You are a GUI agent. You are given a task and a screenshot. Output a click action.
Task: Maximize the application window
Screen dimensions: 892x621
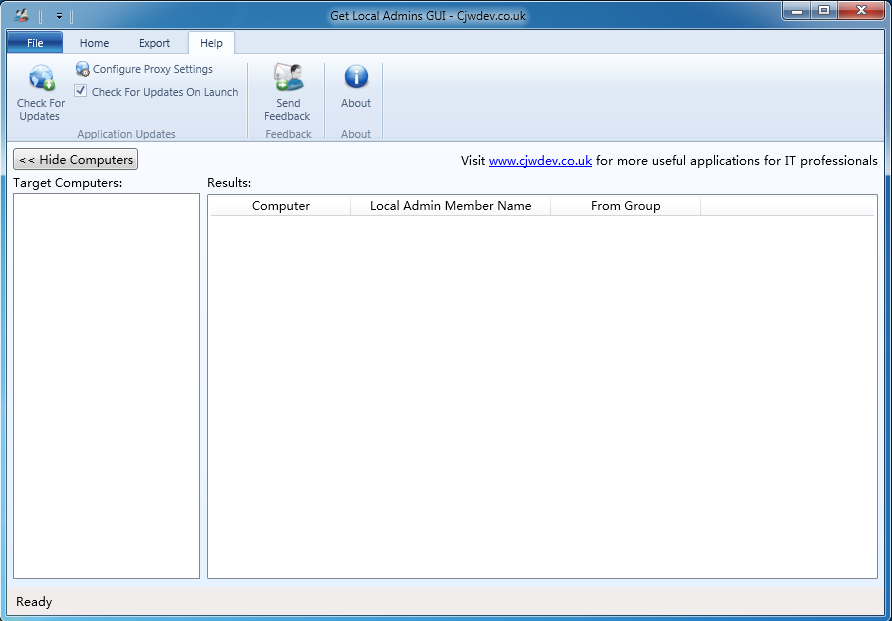[x=824, y=11]
